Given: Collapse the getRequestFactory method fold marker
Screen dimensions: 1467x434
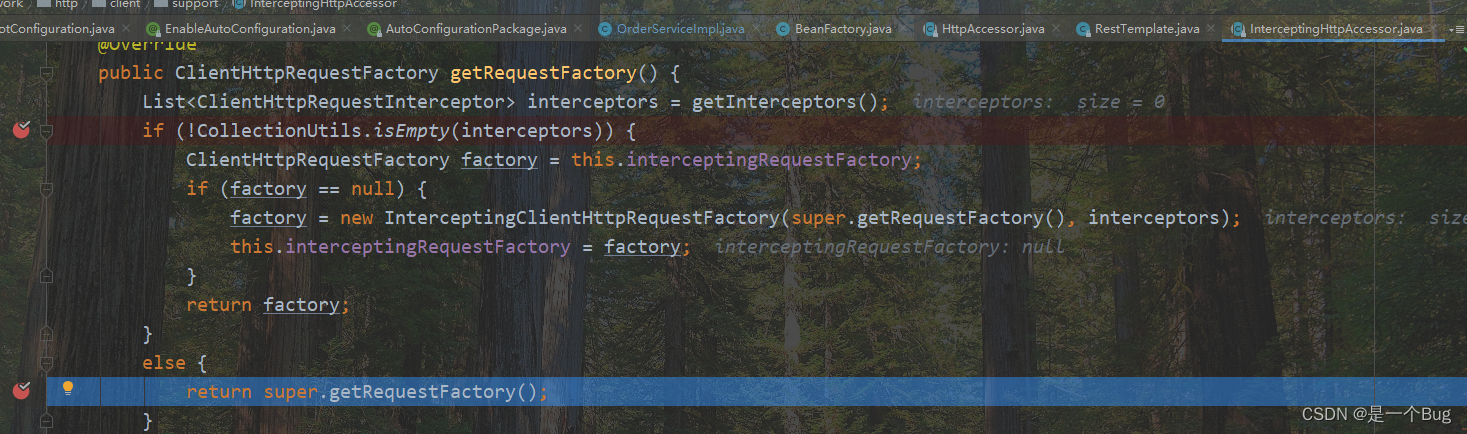Looking at the screenshot, I should [46, 73].
